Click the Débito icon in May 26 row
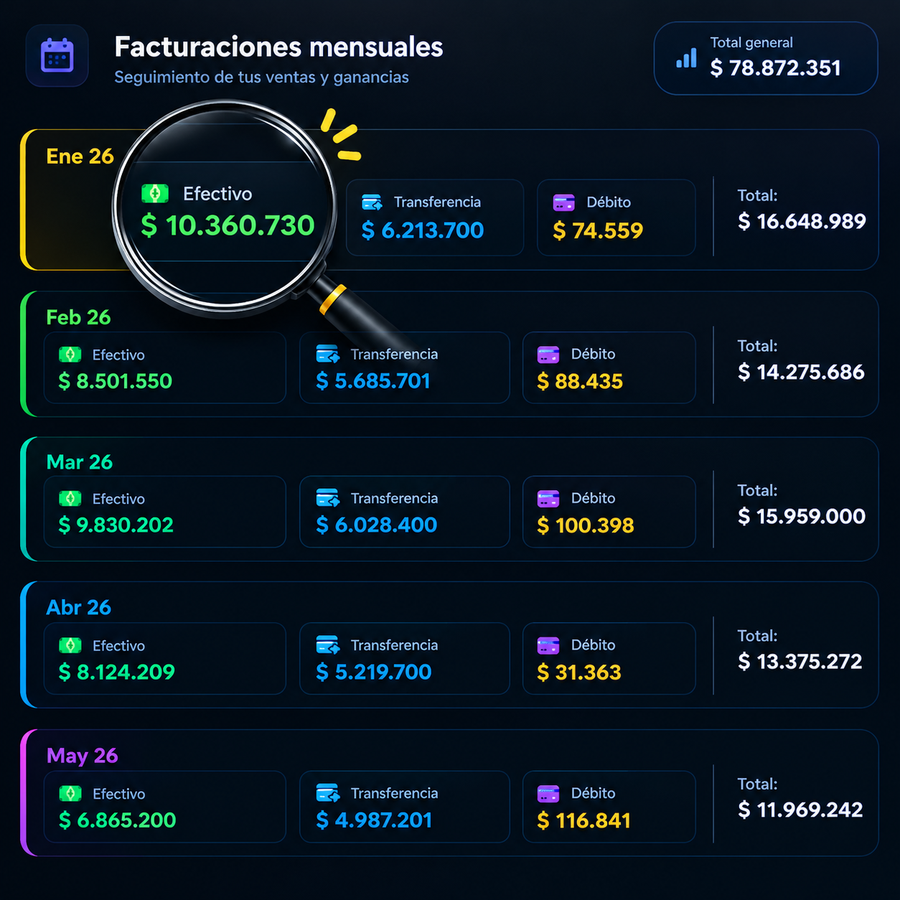 (548, 793)
